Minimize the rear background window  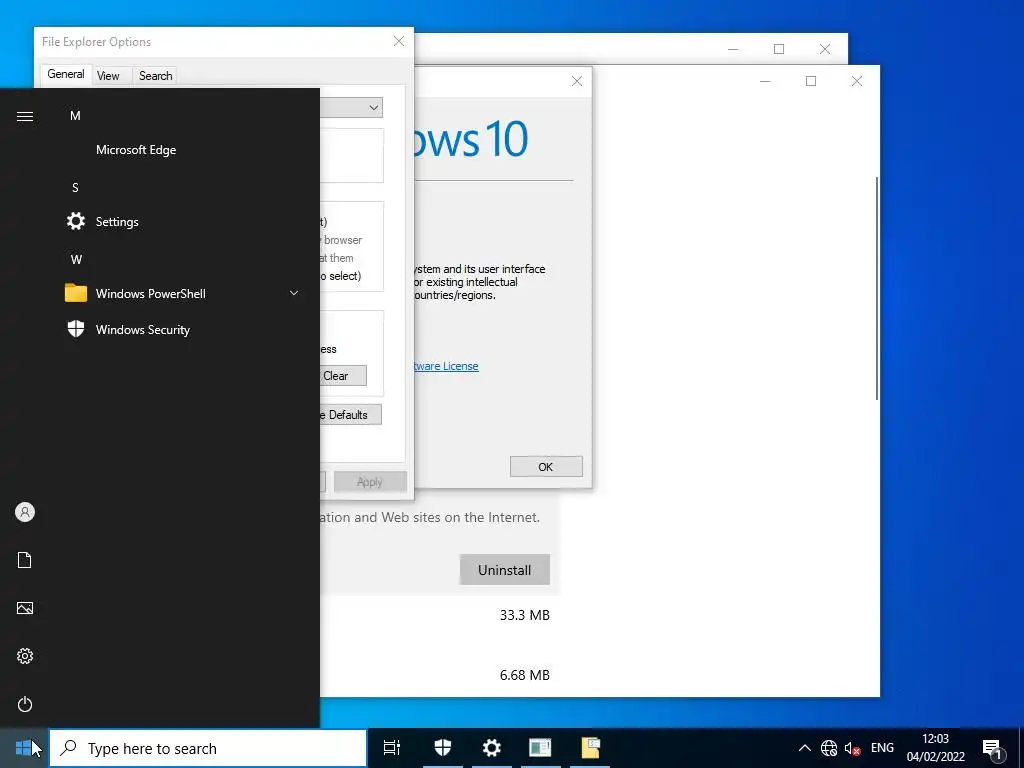click(733, 49)
